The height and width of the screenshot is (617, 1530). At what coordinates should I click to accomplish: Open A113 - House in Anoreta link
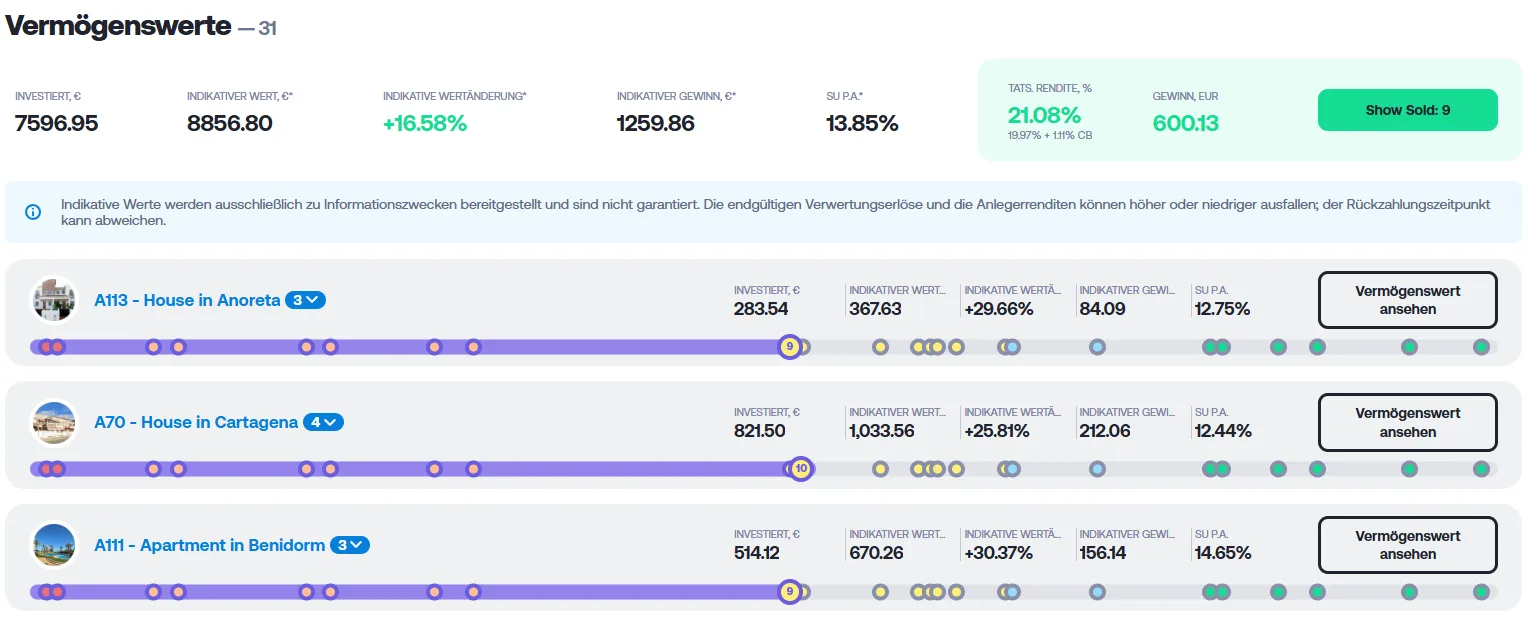pos(187,300)
